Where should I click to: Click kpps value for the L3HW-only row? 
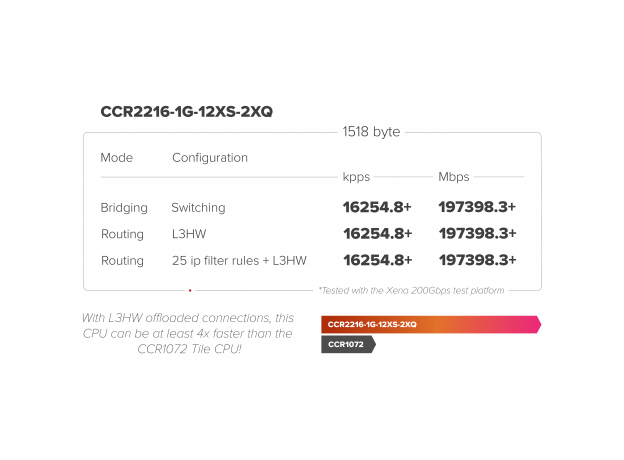click(378, 234)
